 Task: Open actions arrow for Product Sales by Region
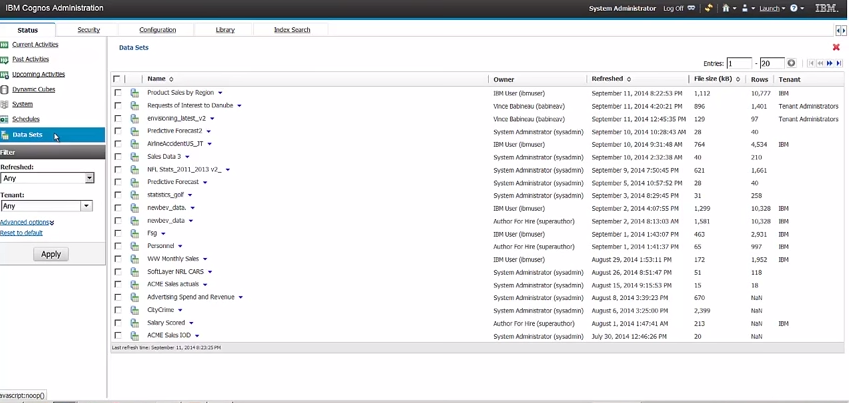pos(220,93)
